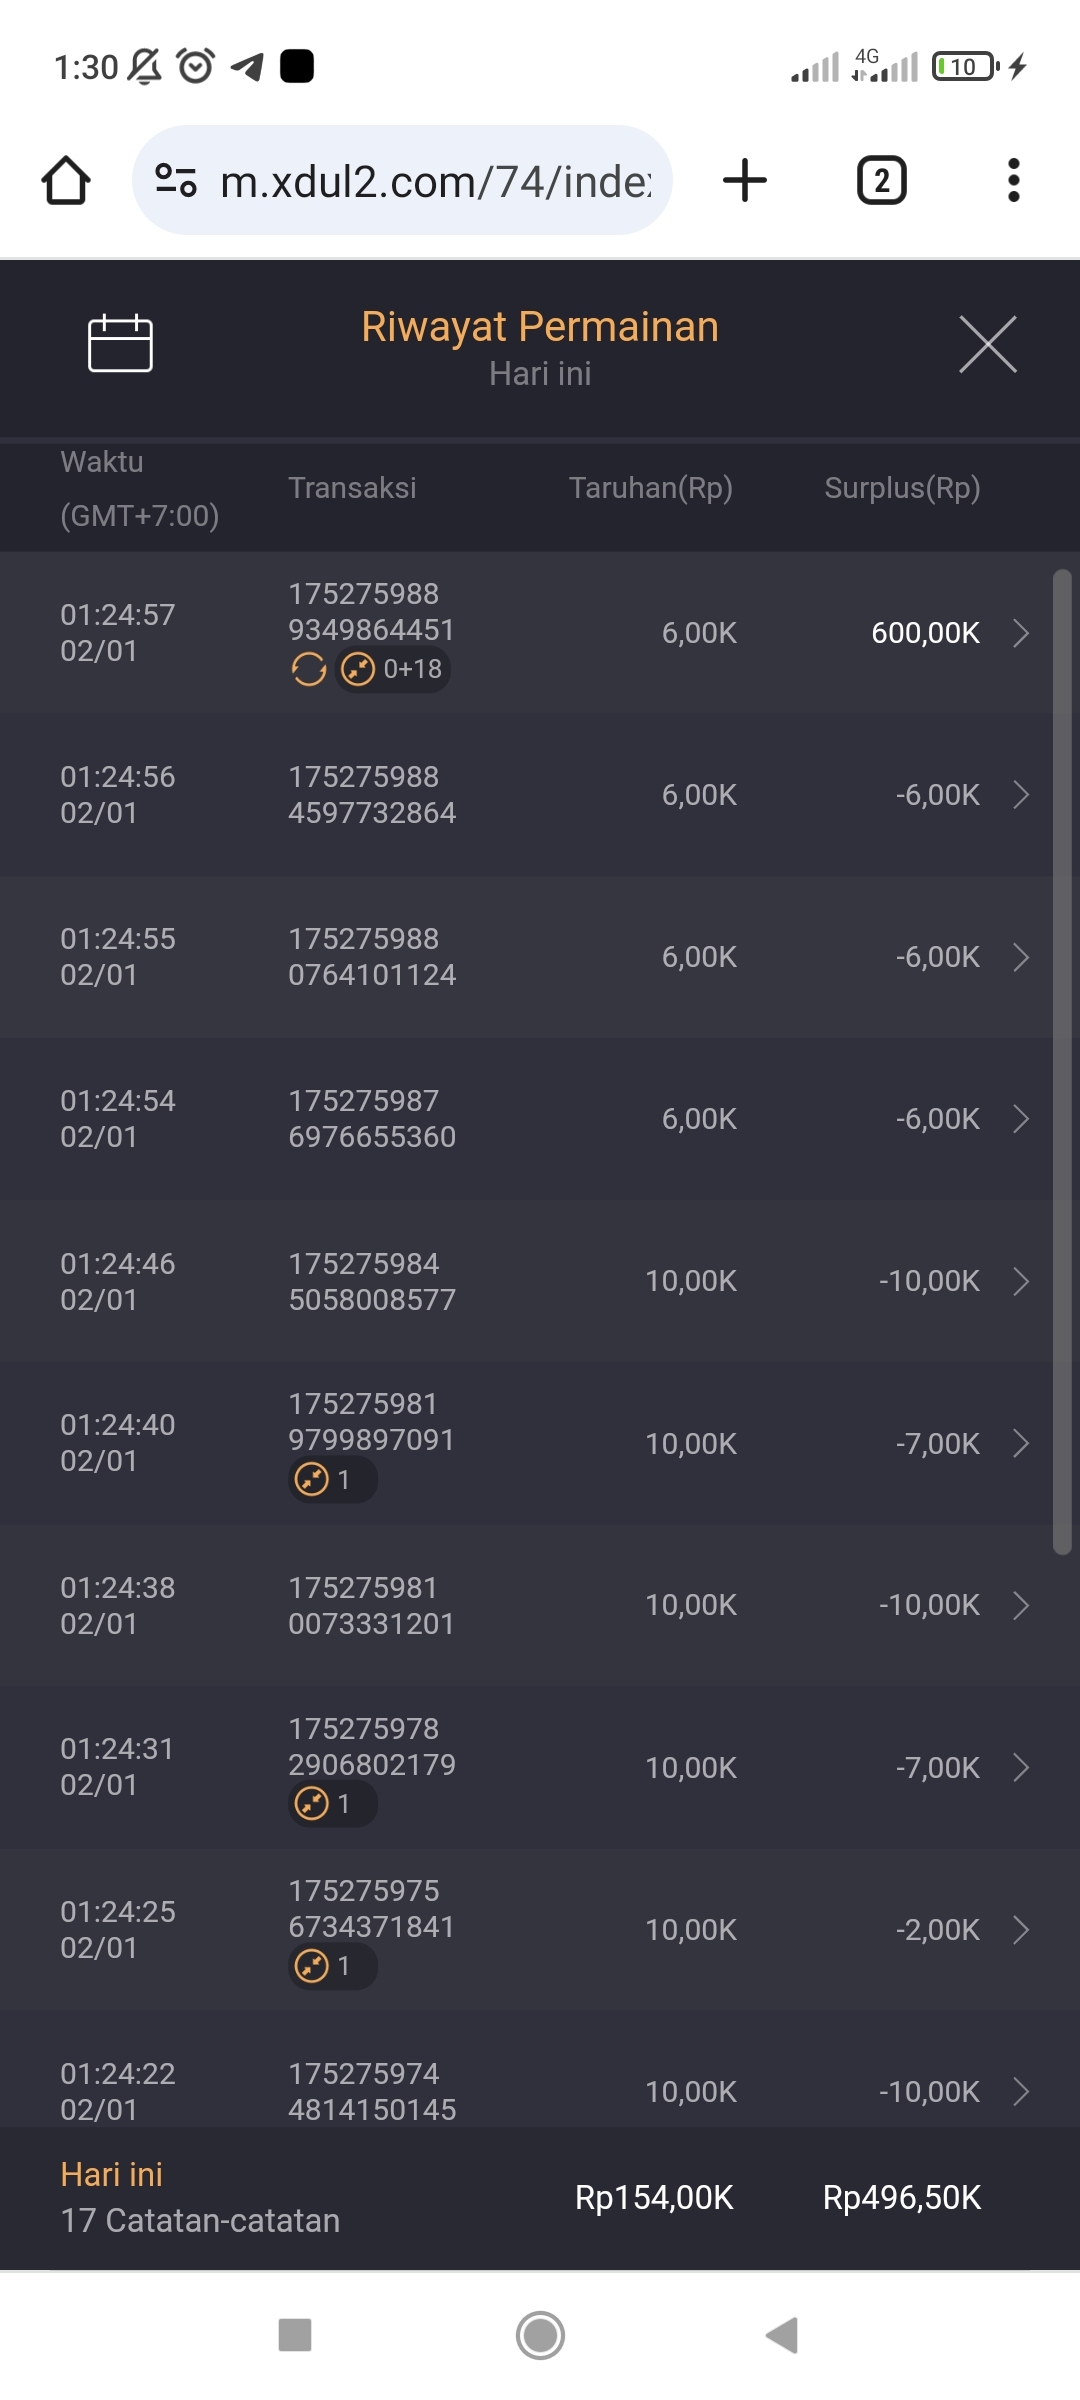Viewport: 1080px width, 2400px height.
Task: Tap the free spin badge on the 01:24:40 row
Action: point(332,1479)
